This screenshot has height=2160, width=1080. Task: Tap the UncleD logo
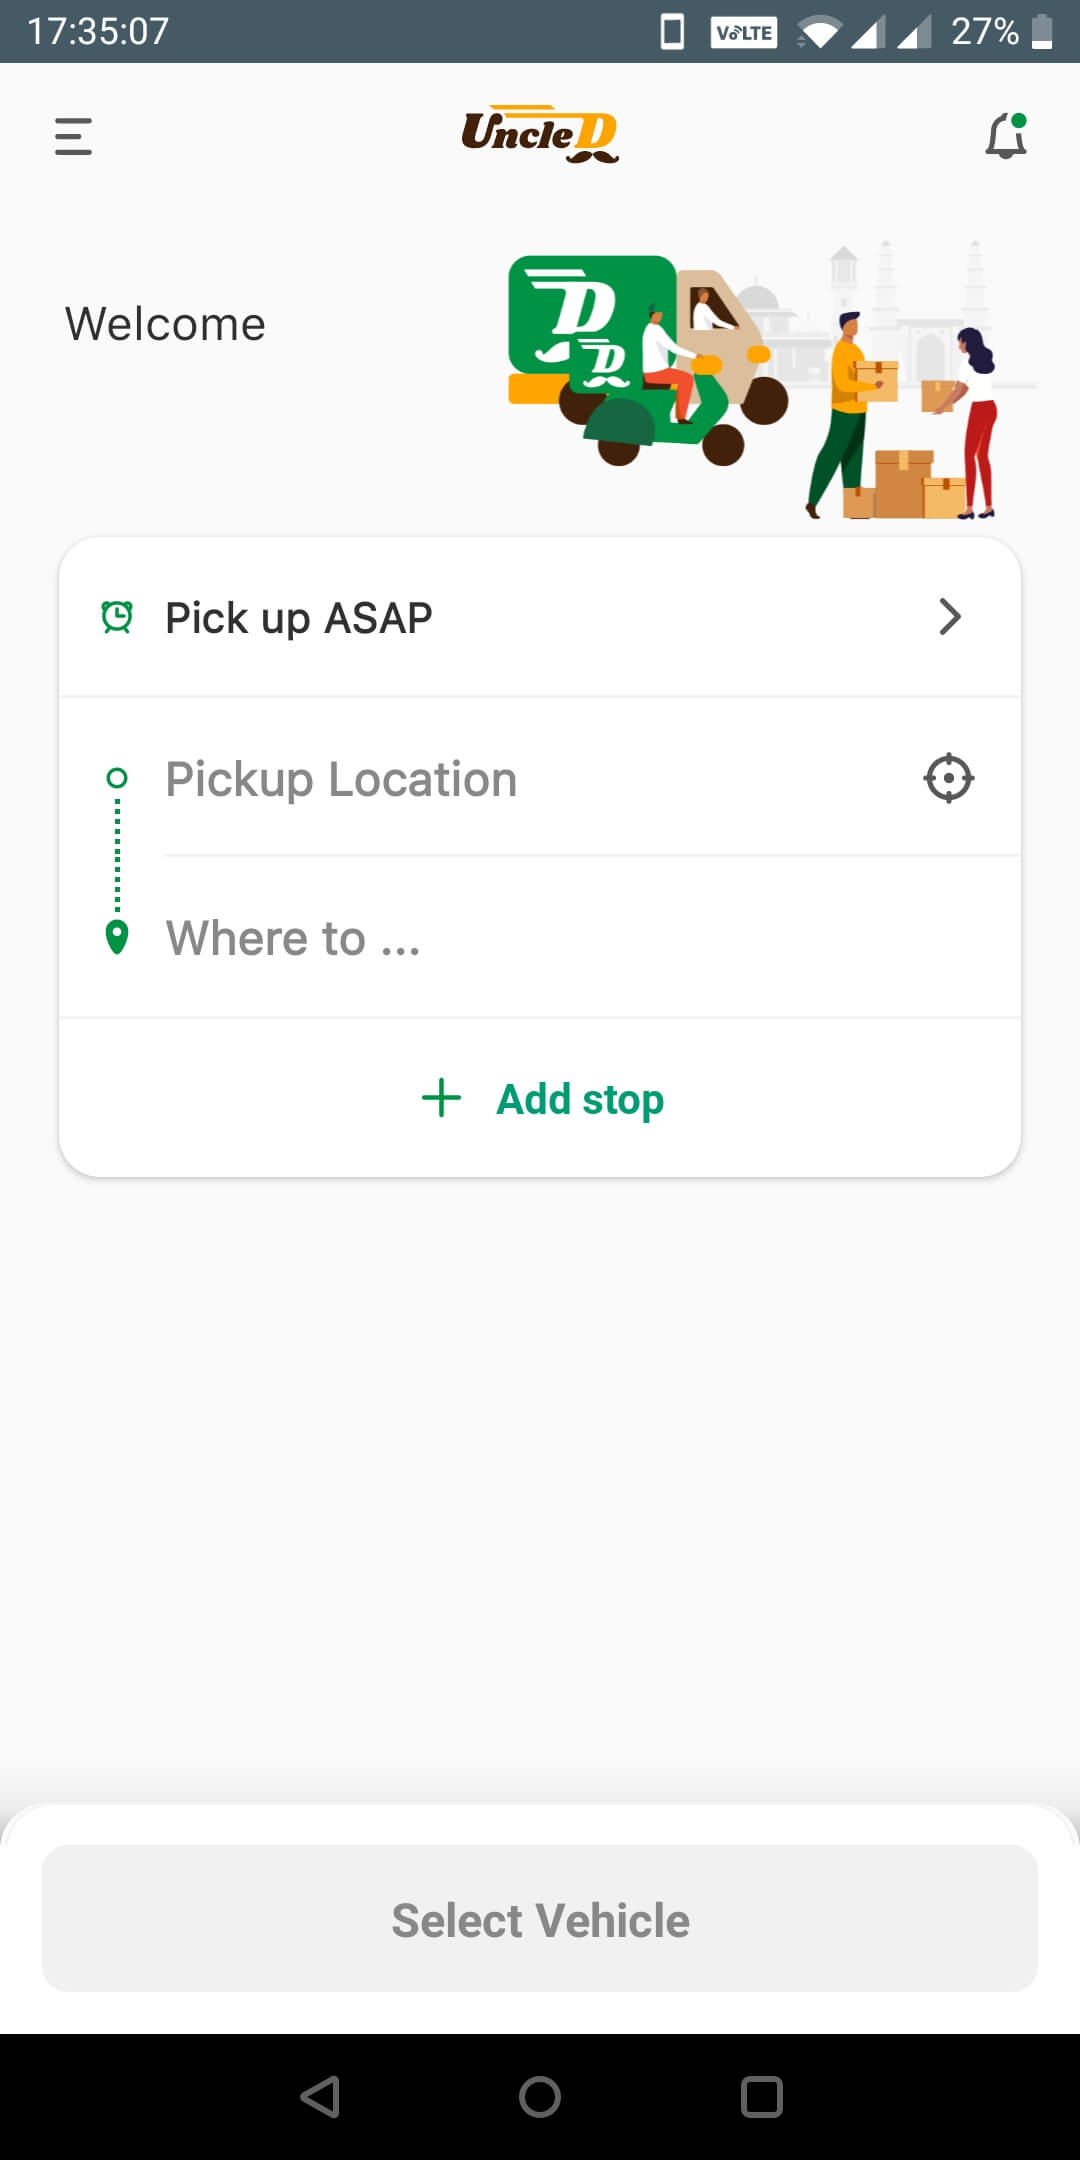[x=540, y=134]
